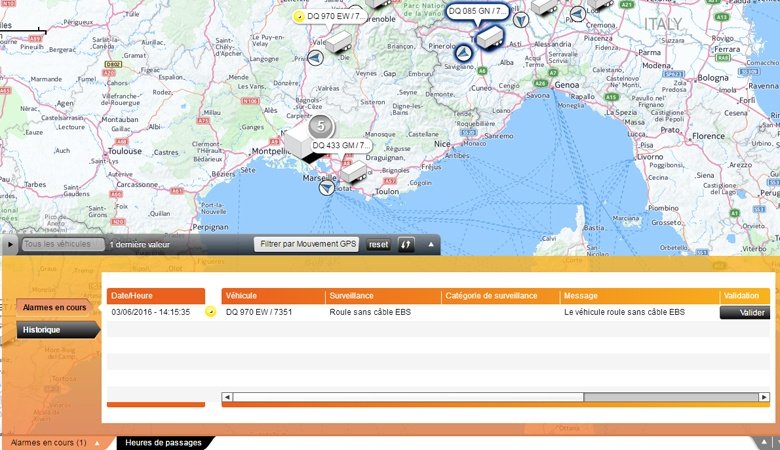Open the cluster badge showing 5 vehicles
The width and height of the screenshot is (780, 450).
tap(321, 126)
